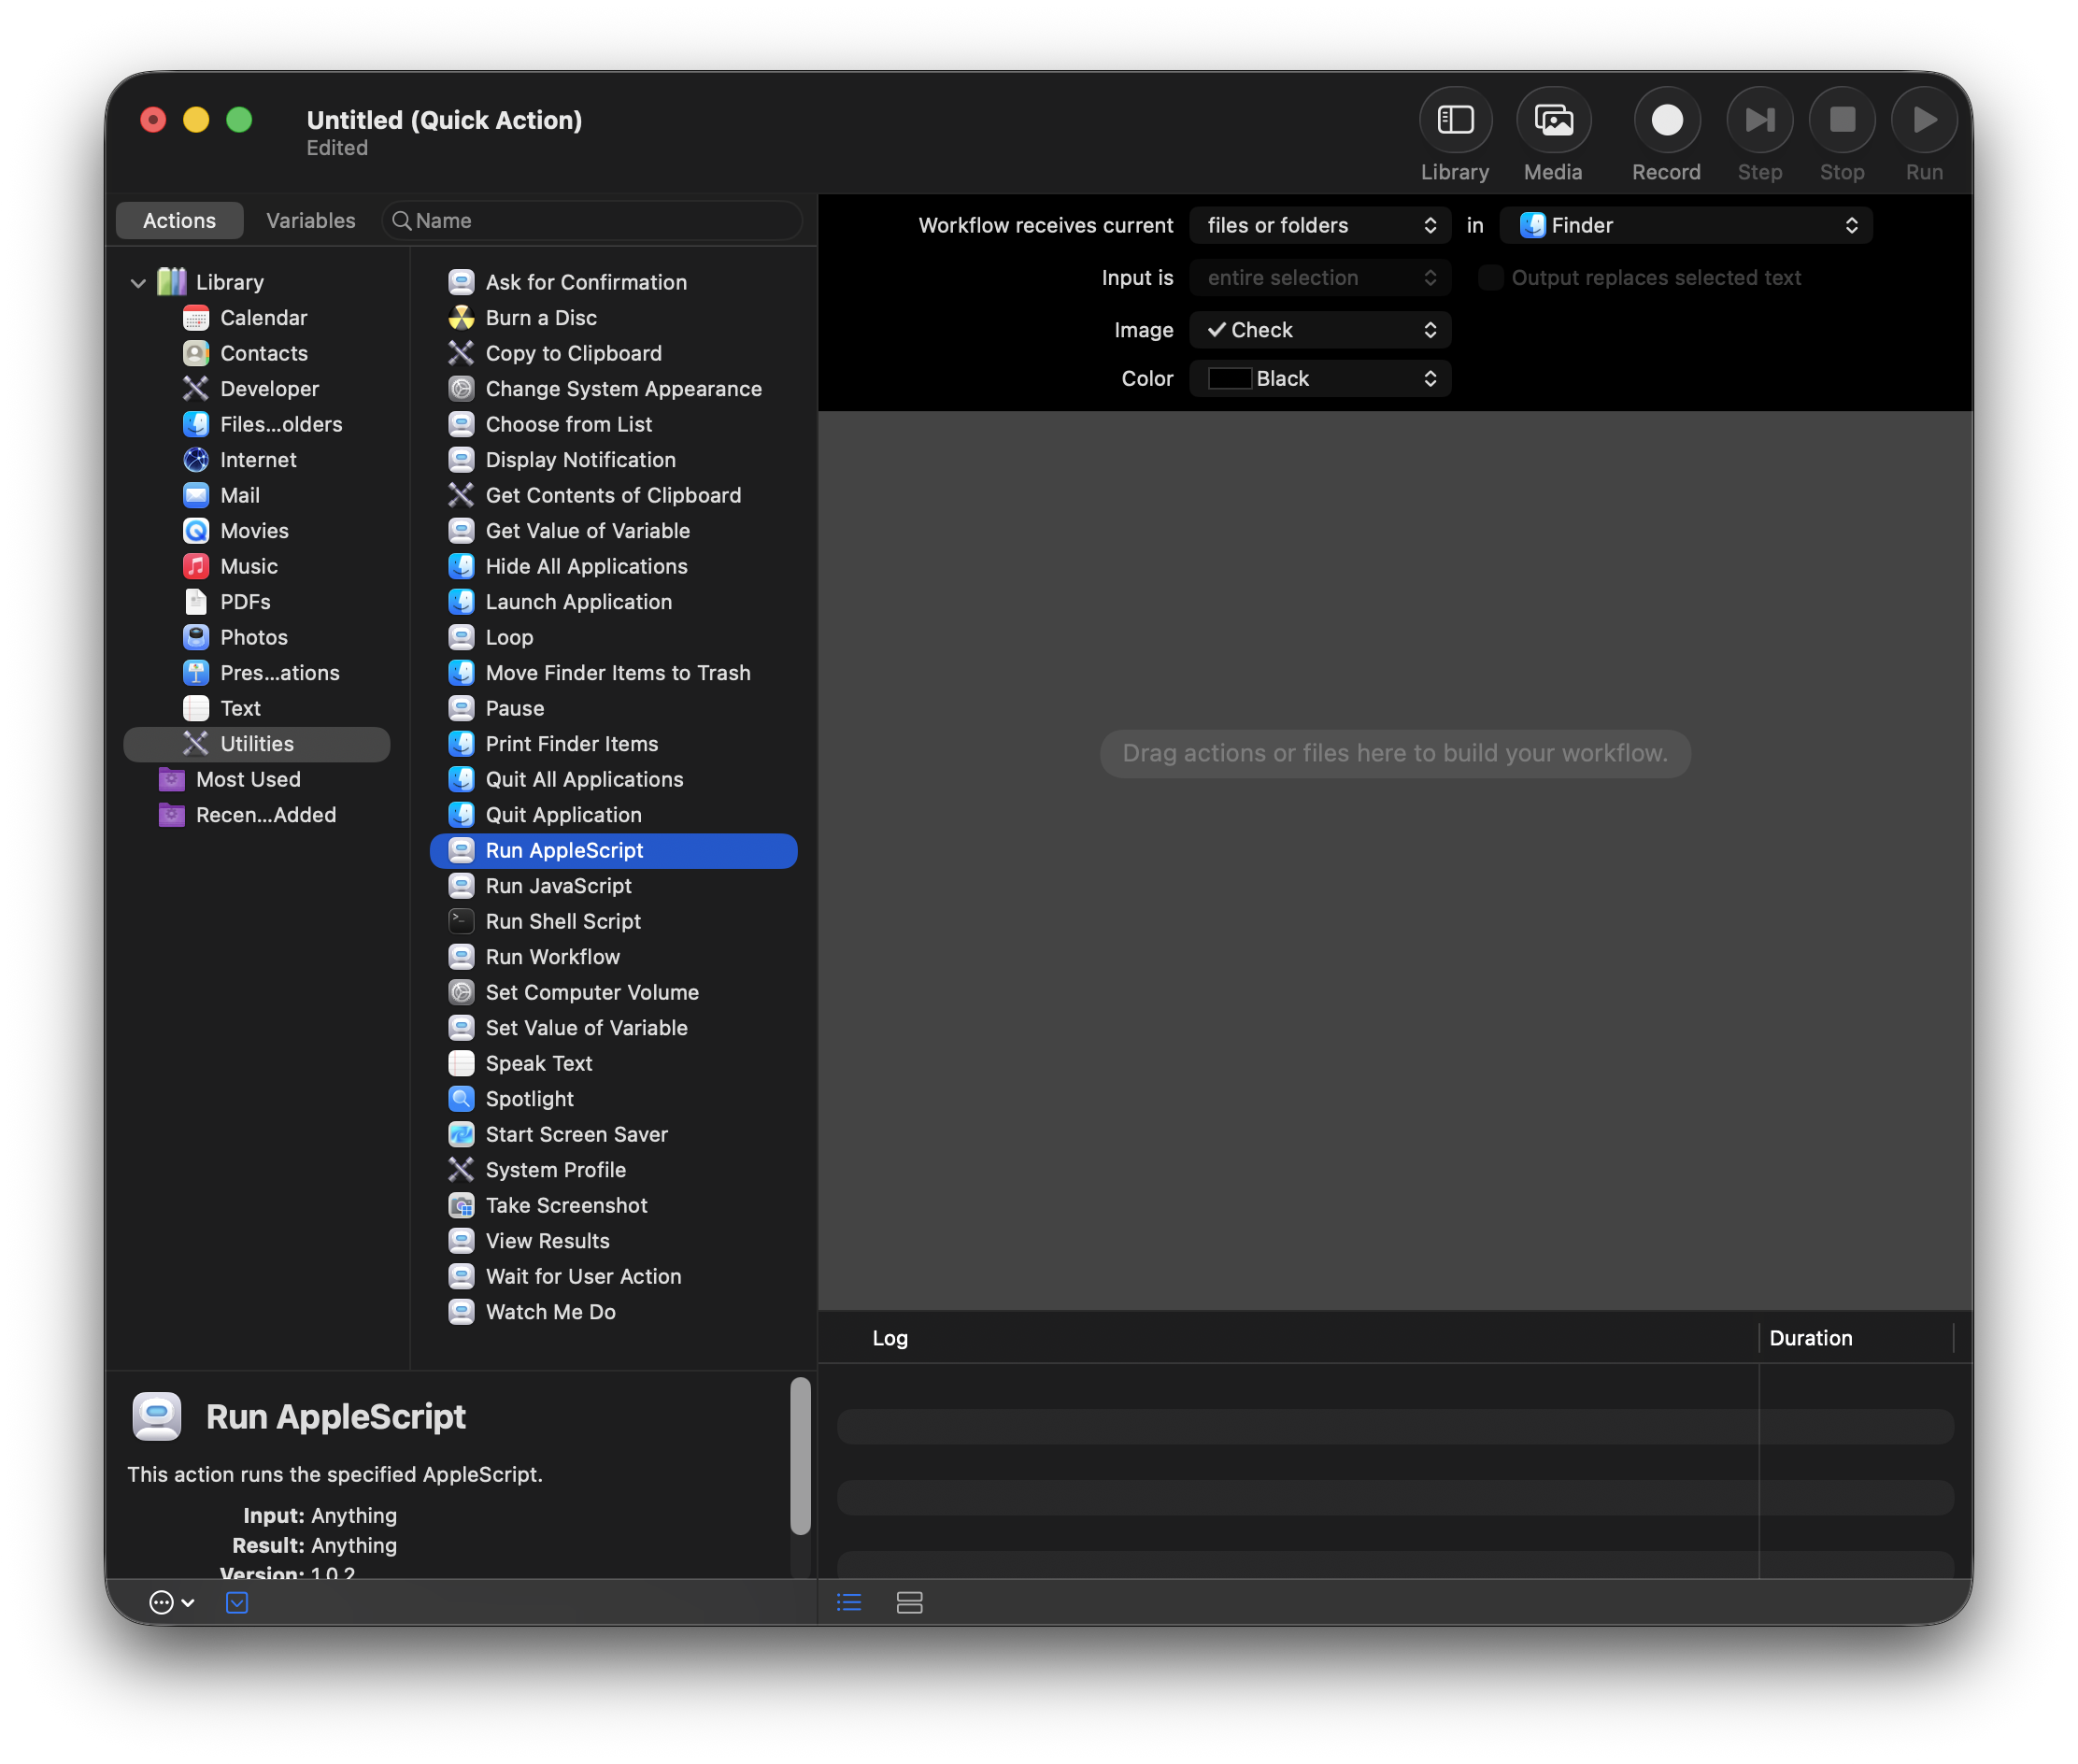Screen dimensions: 2078x1764
Task: Click the Name search field
Action: [592, 221]
